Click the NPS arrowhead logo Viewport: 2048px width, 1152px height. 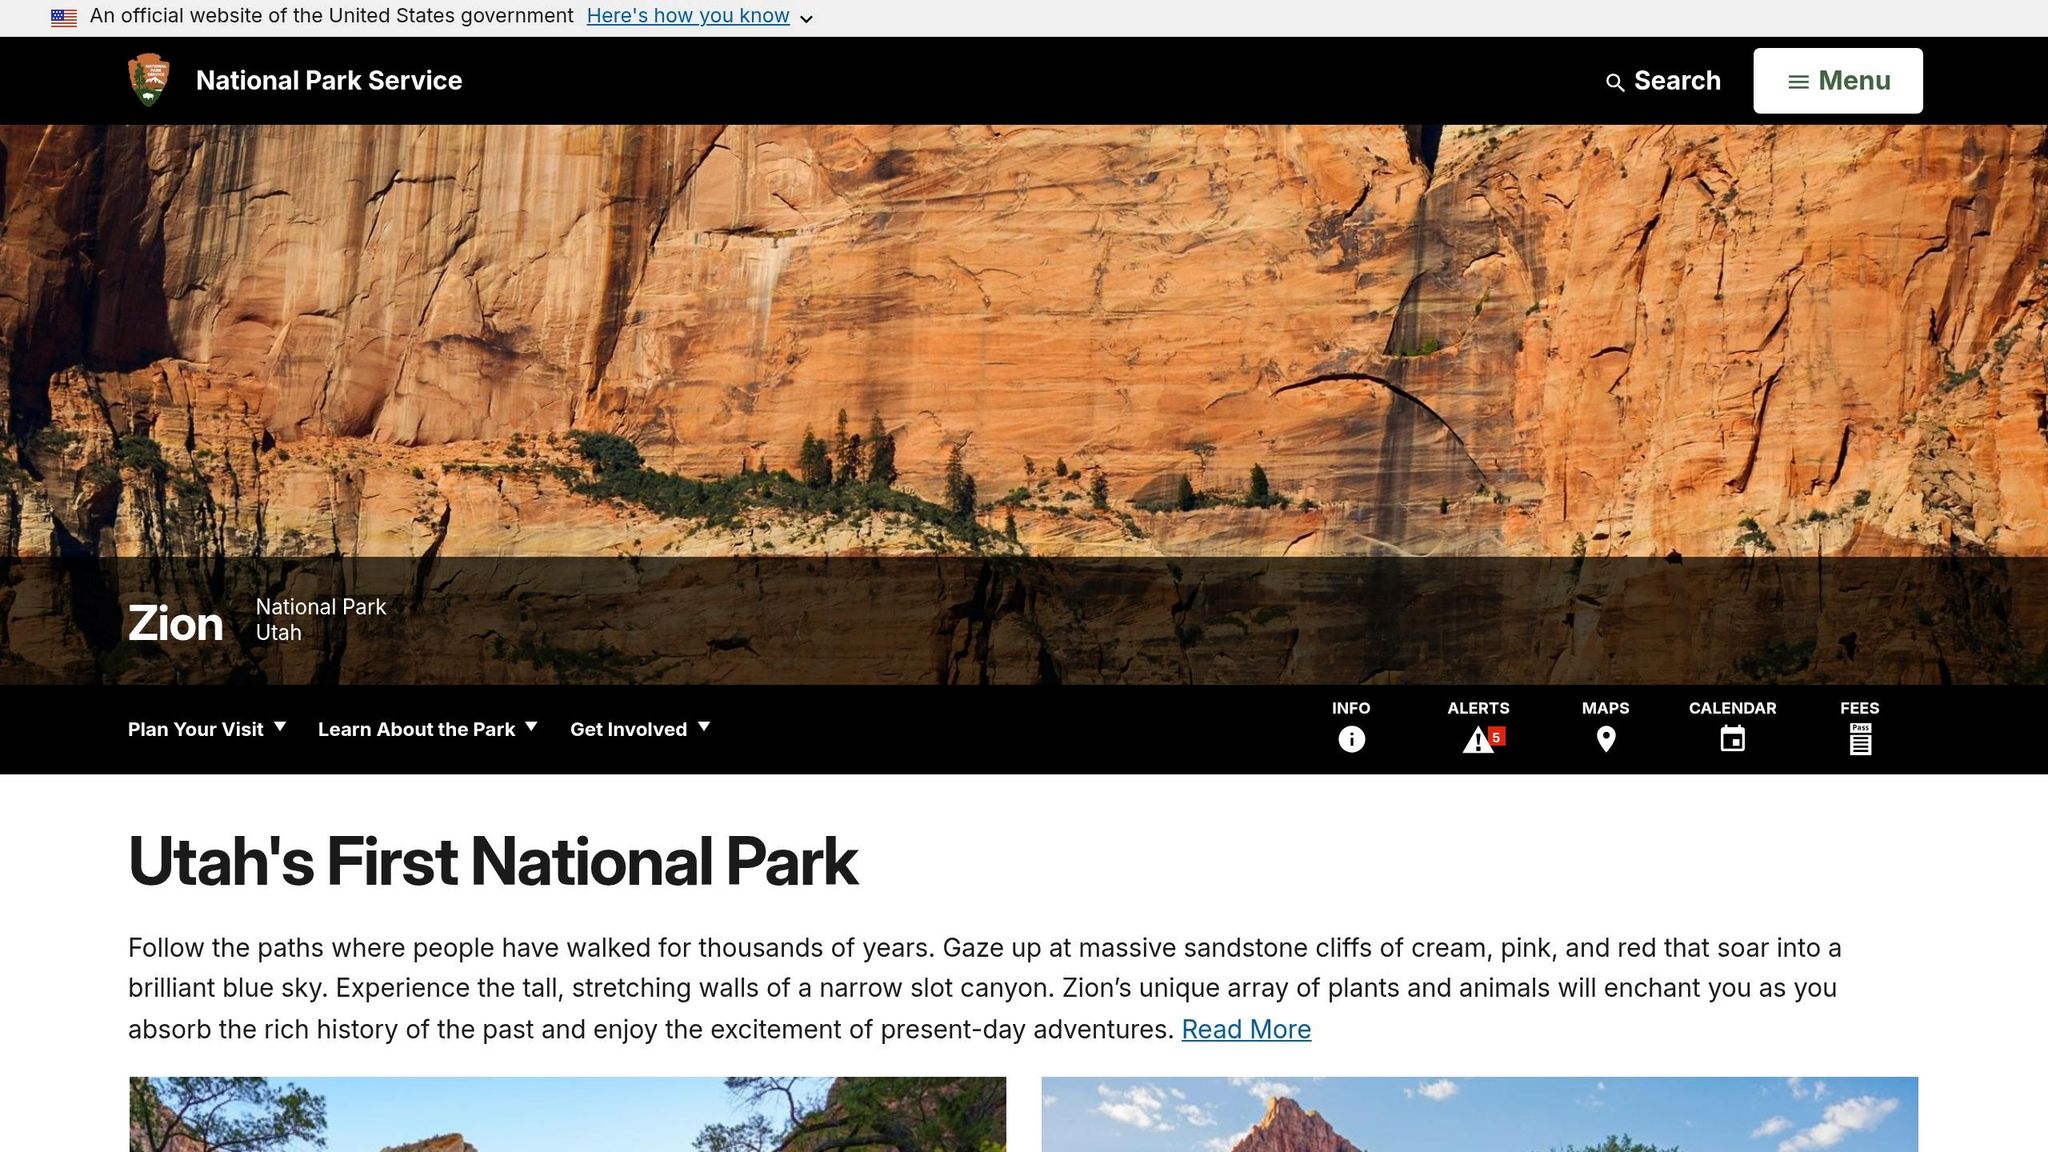[x=149, y=80]
